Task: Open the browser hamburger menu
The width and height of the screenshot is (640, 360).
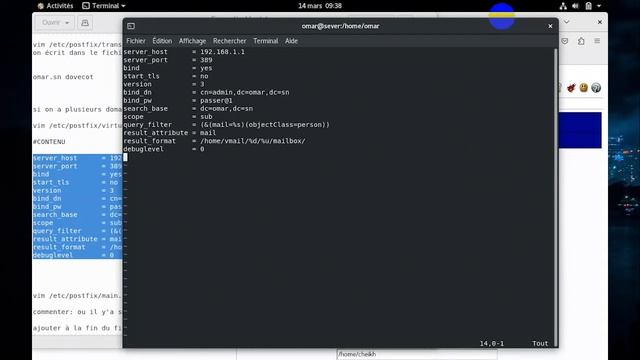Action: 597,41
